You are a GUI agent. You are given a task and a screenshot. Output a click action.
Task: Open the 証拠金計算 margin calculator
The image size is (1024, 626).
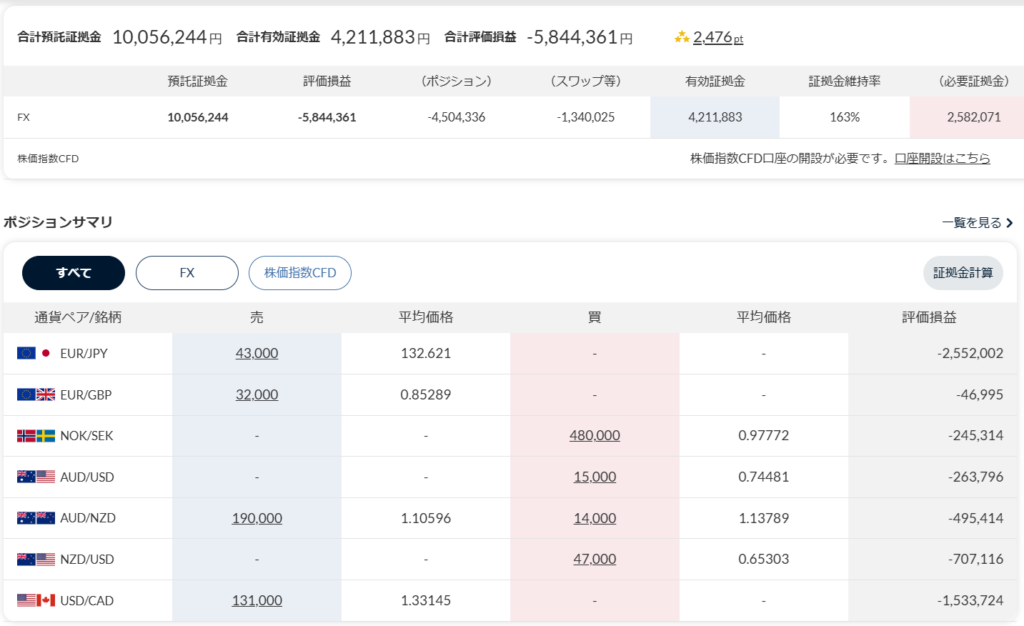click(x=962, y=273)
